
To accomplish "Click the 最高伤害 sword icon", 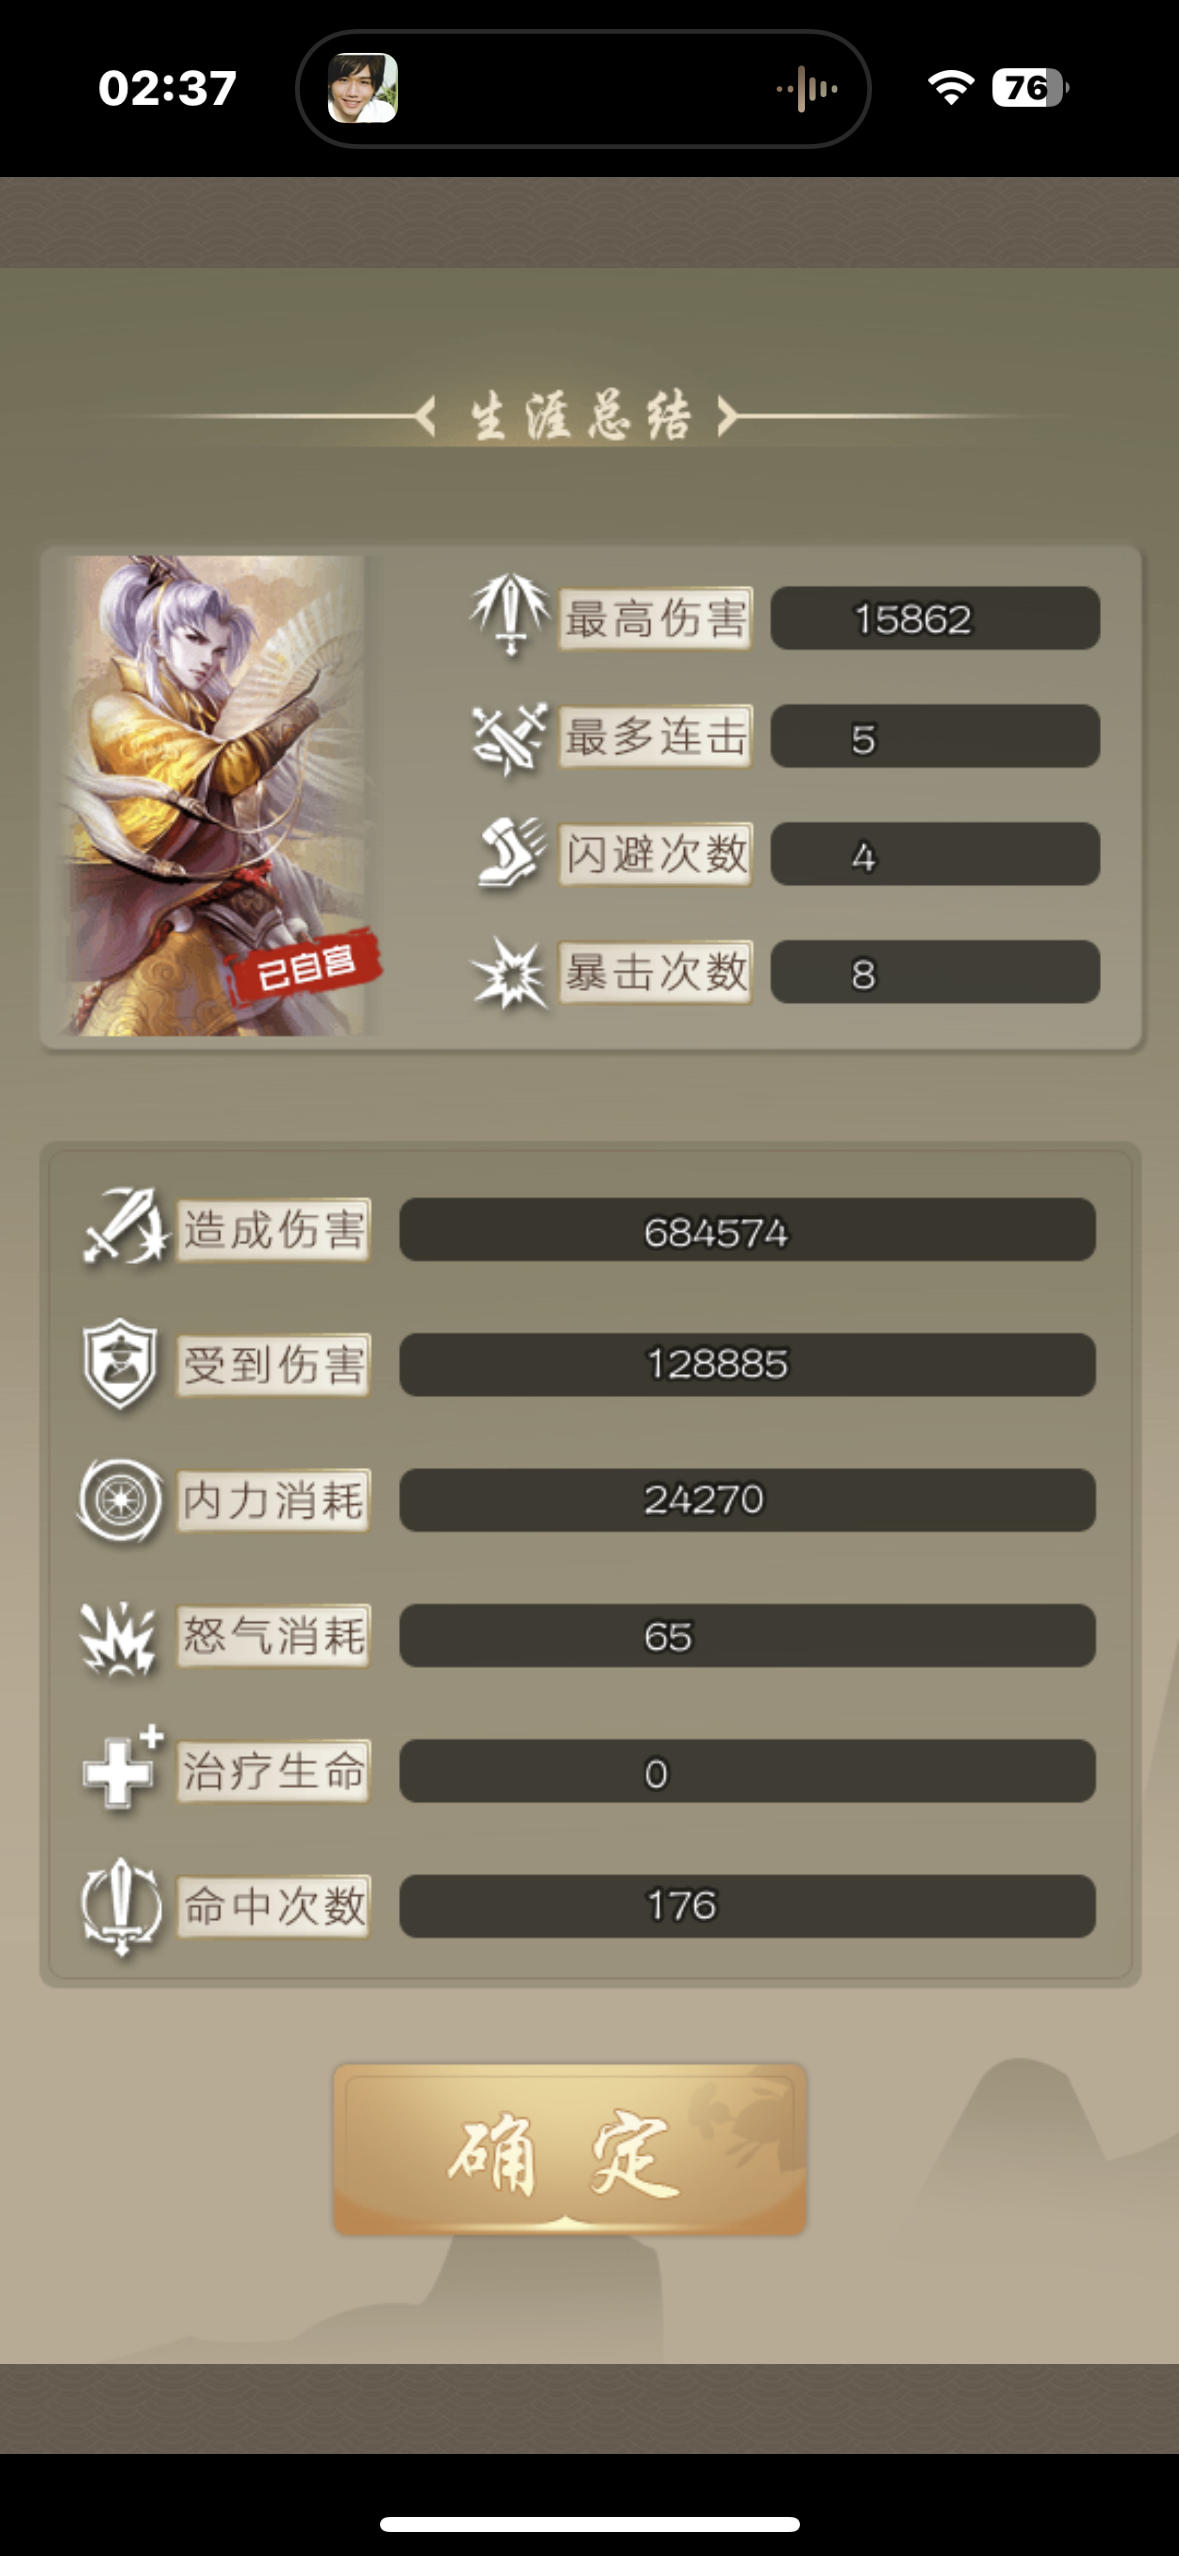I will 510,616.
